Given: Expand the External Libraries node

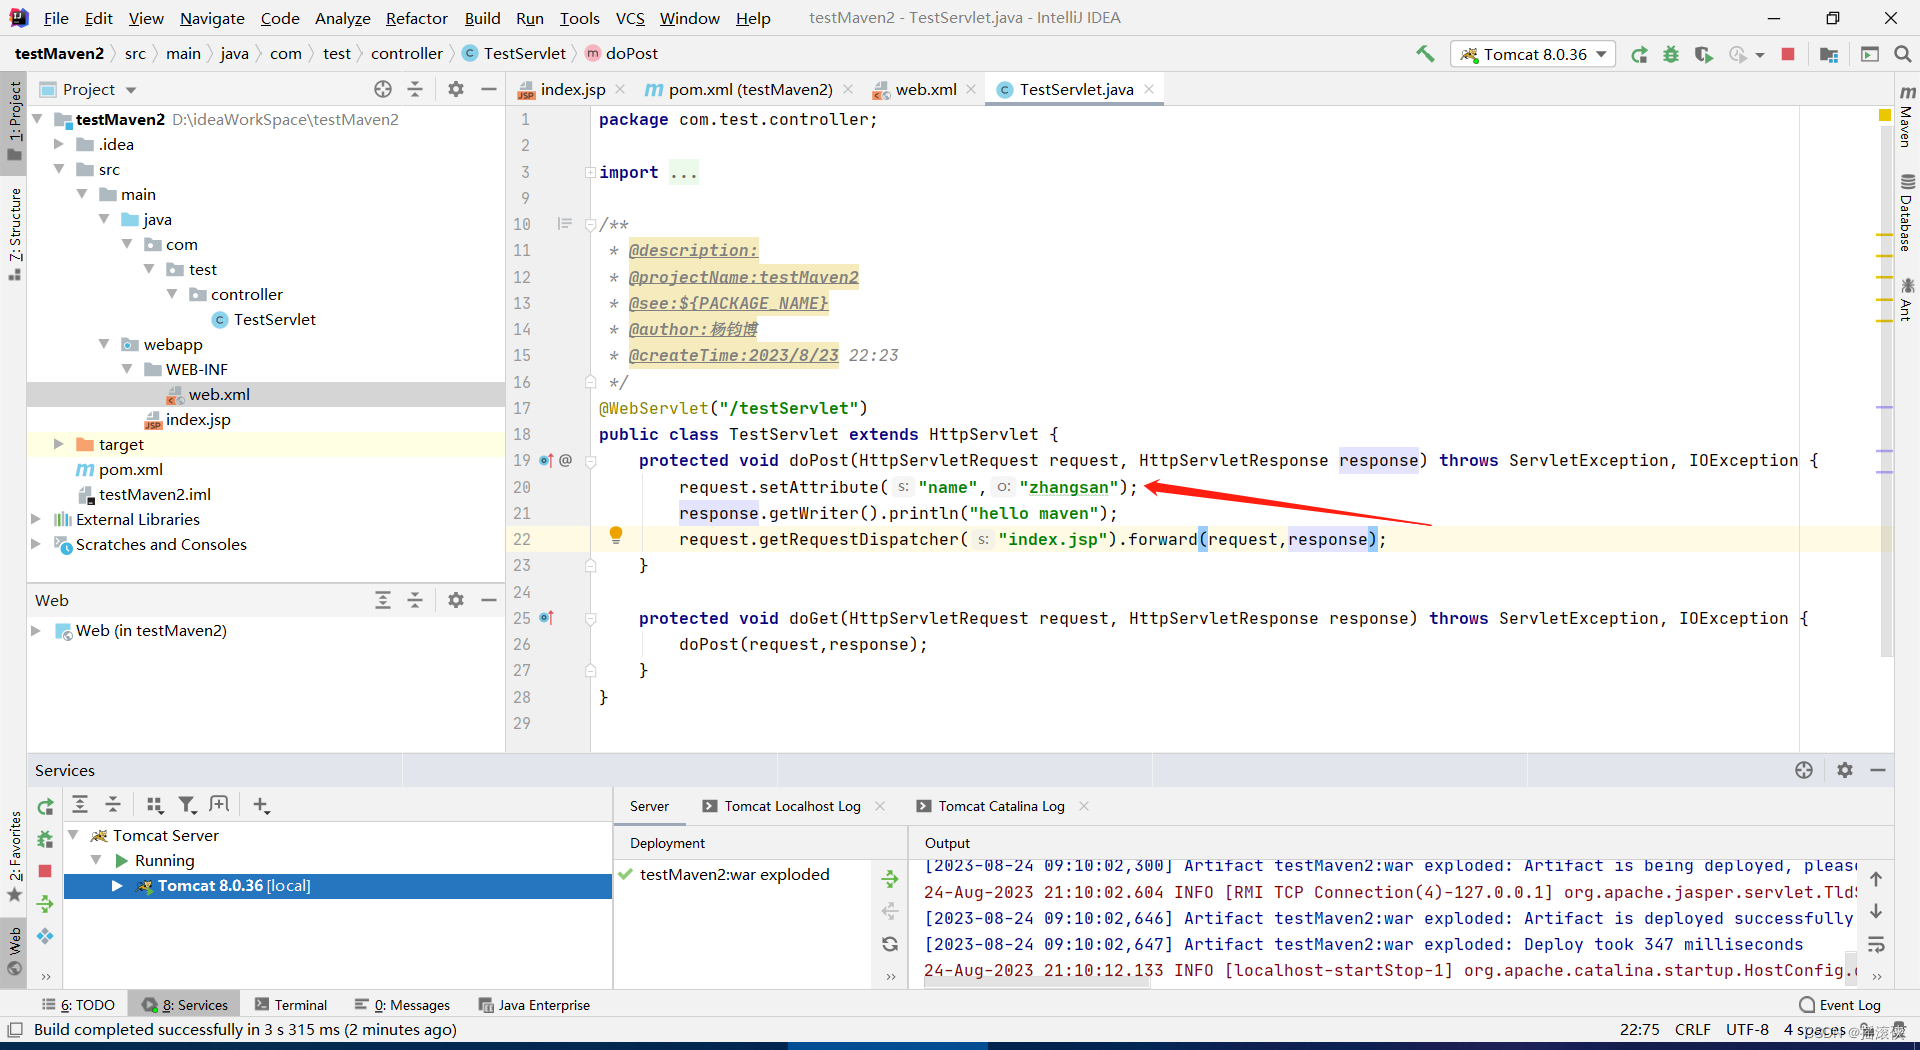Looking at the screenshot, I should [36, 519].
